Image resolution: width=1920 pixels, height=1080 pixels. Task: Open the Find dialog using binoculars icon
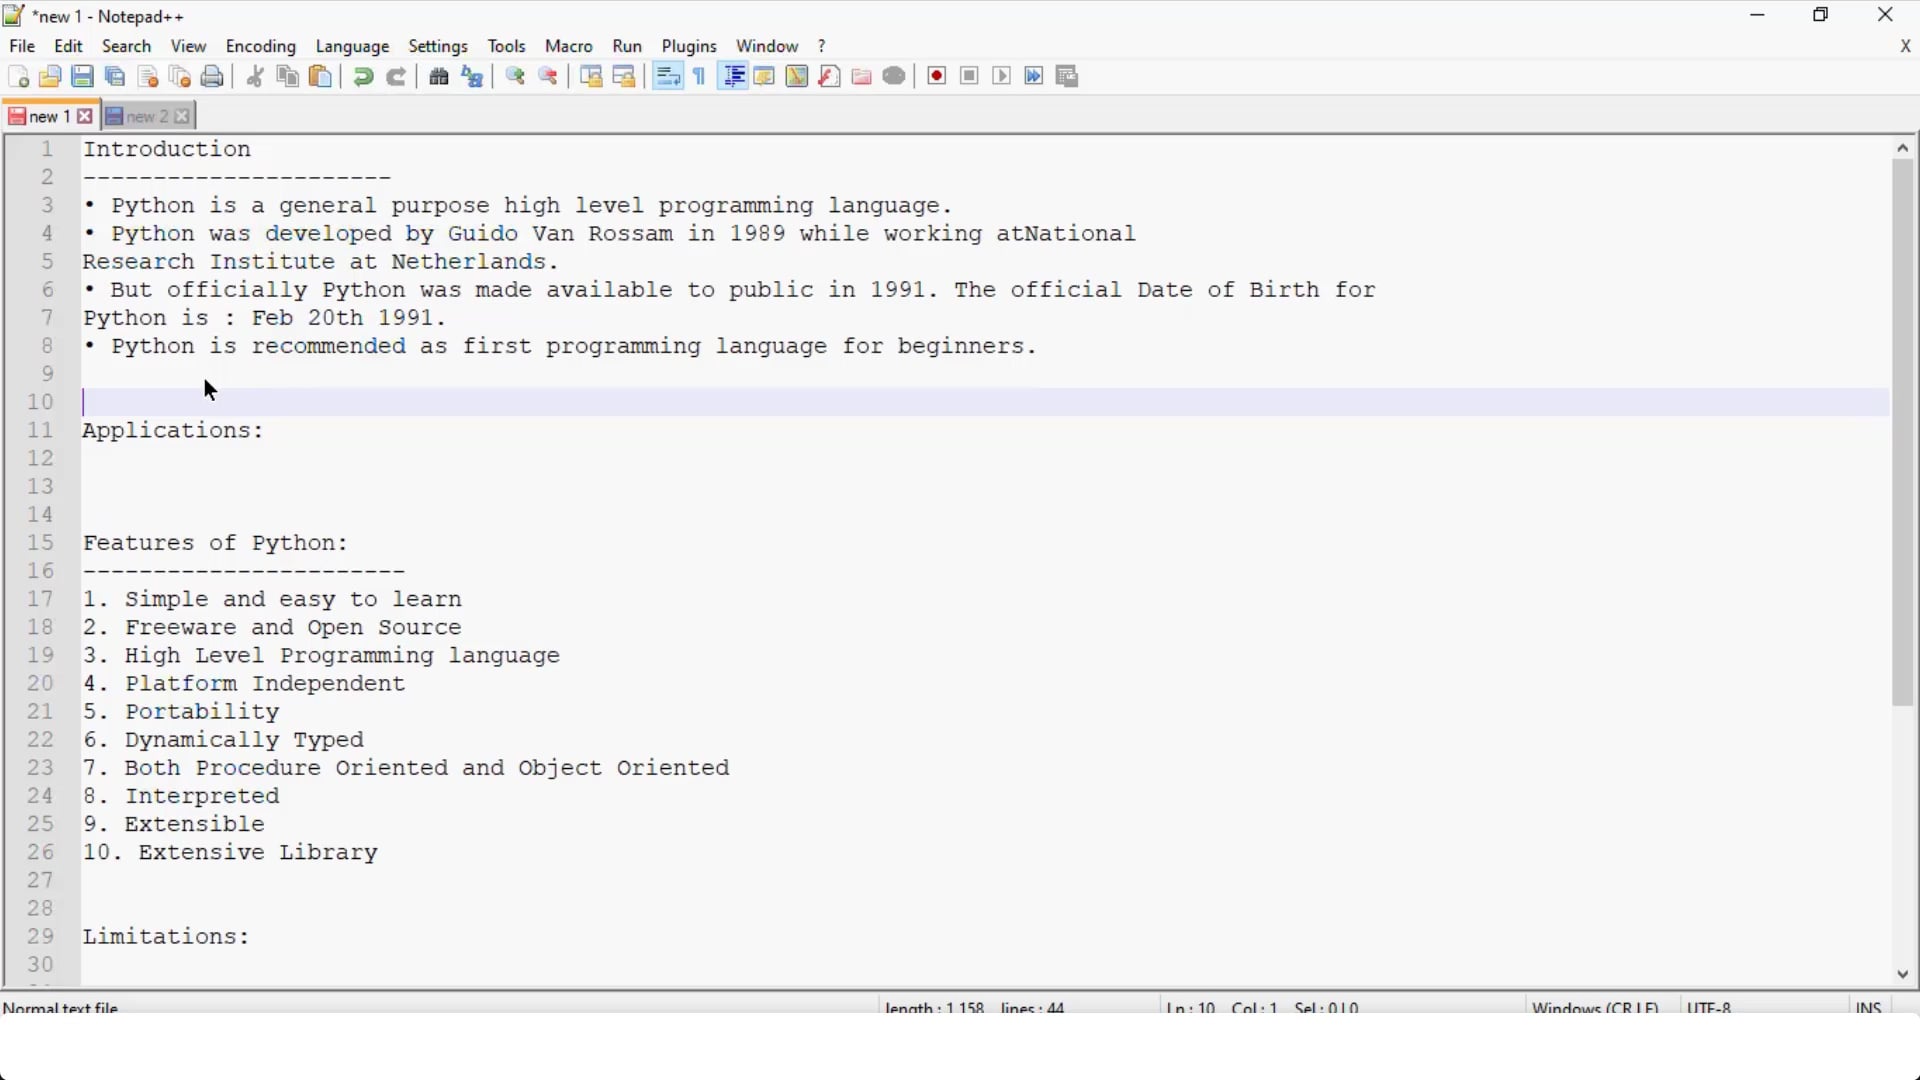[x=439, y=76]
